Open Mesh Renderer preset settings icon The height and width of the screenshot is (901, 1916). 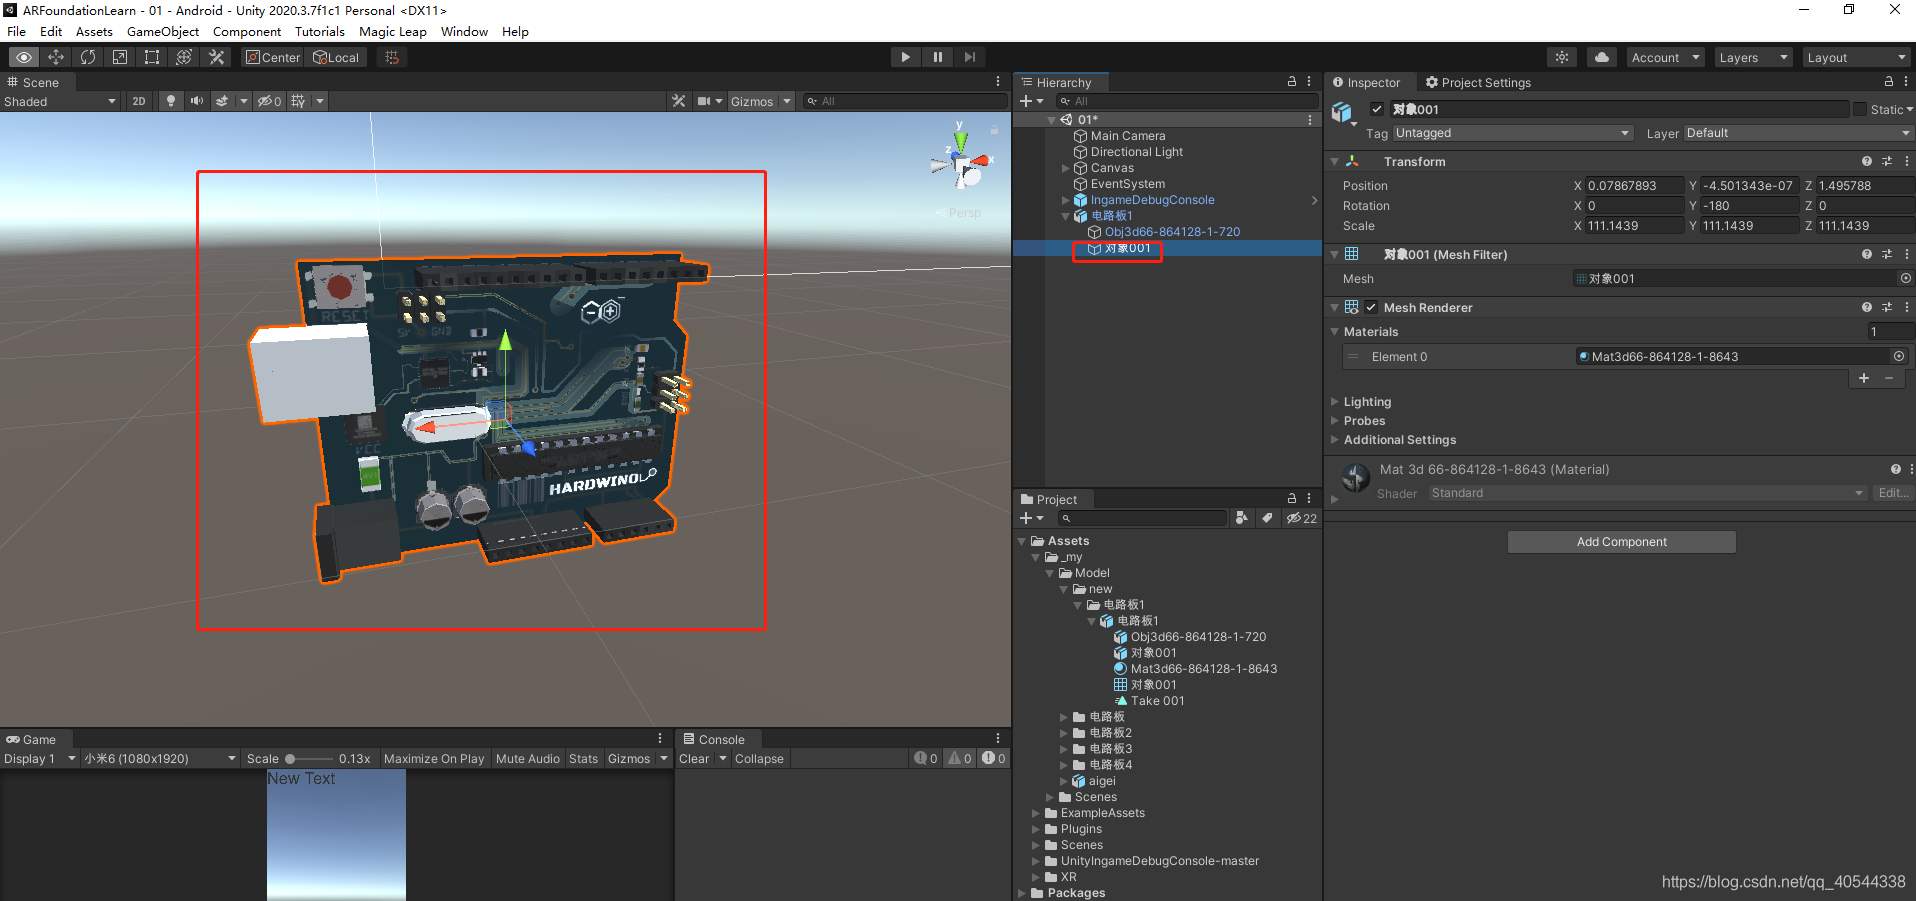[x=1887, y=307]
